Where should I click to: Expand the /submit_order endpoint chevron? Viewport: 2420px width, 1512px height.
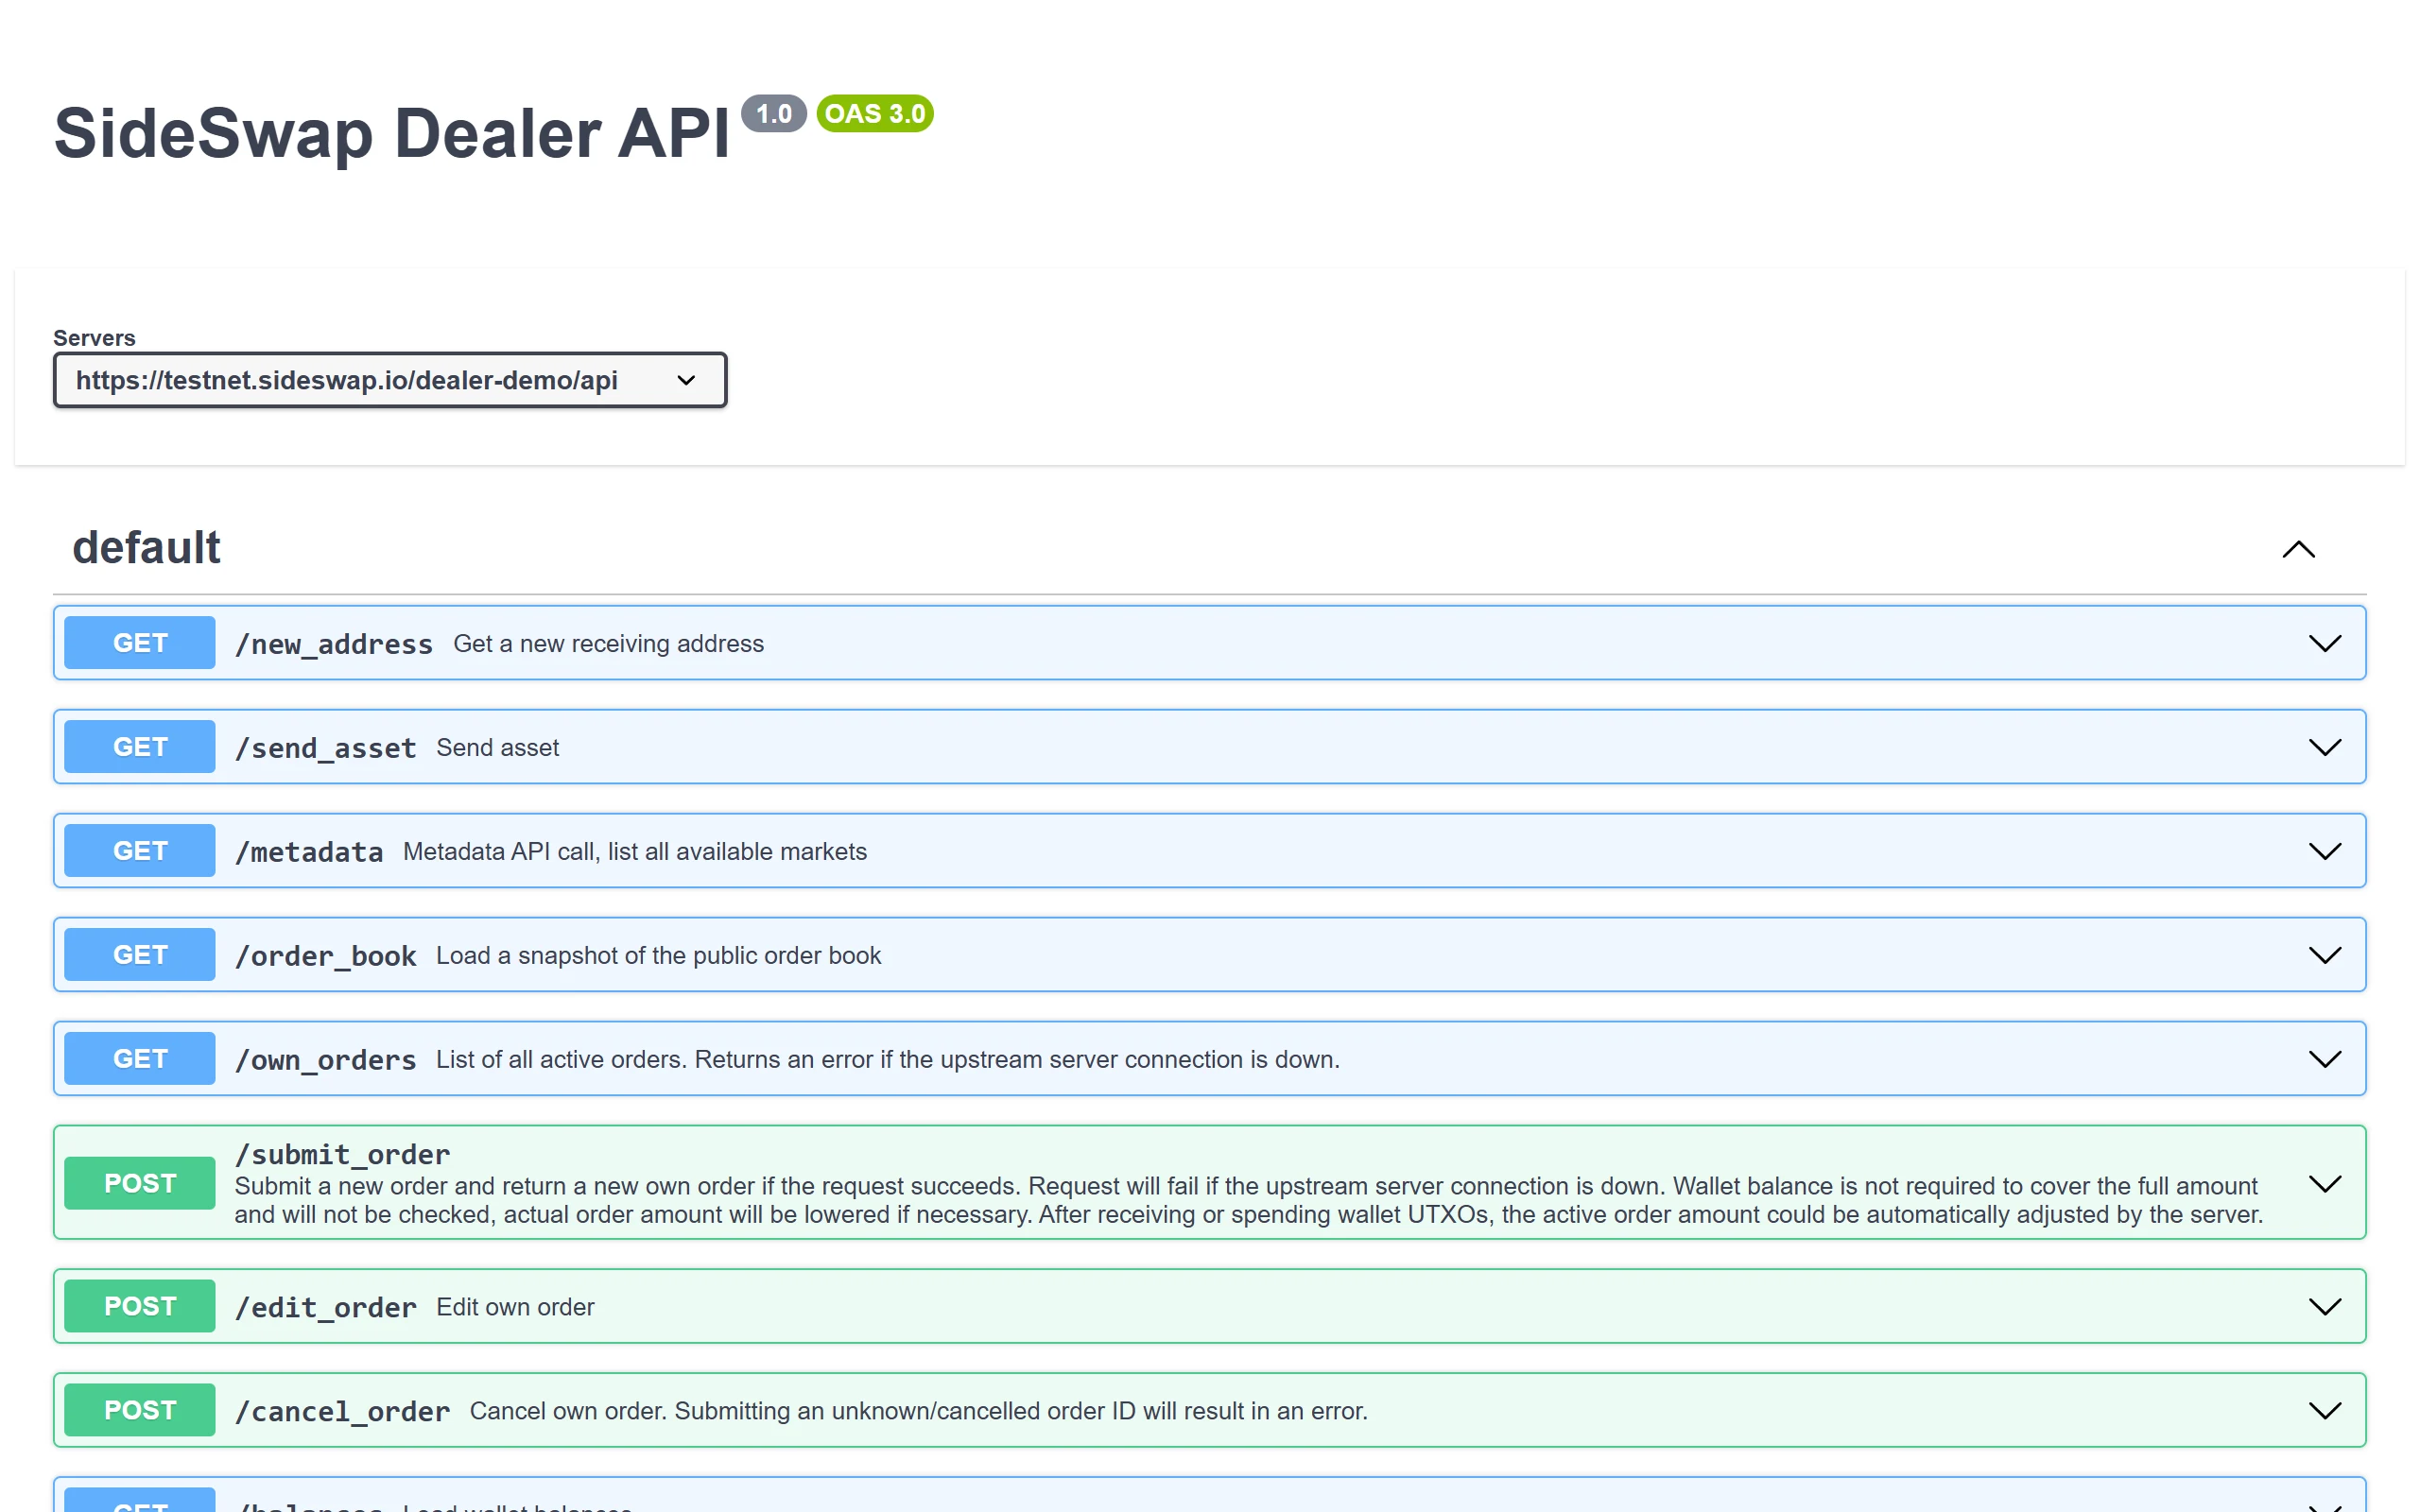click(2325, 1184)
